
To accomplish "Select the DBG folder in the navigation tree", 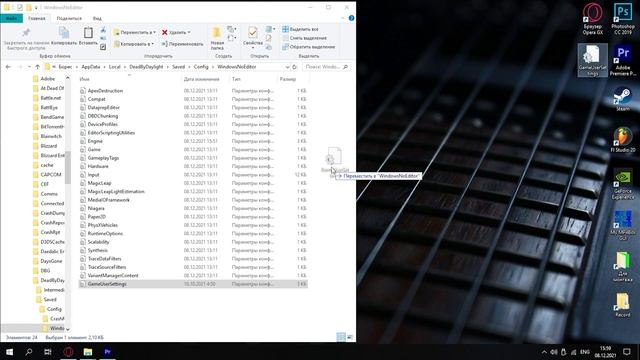I will 41,271.
